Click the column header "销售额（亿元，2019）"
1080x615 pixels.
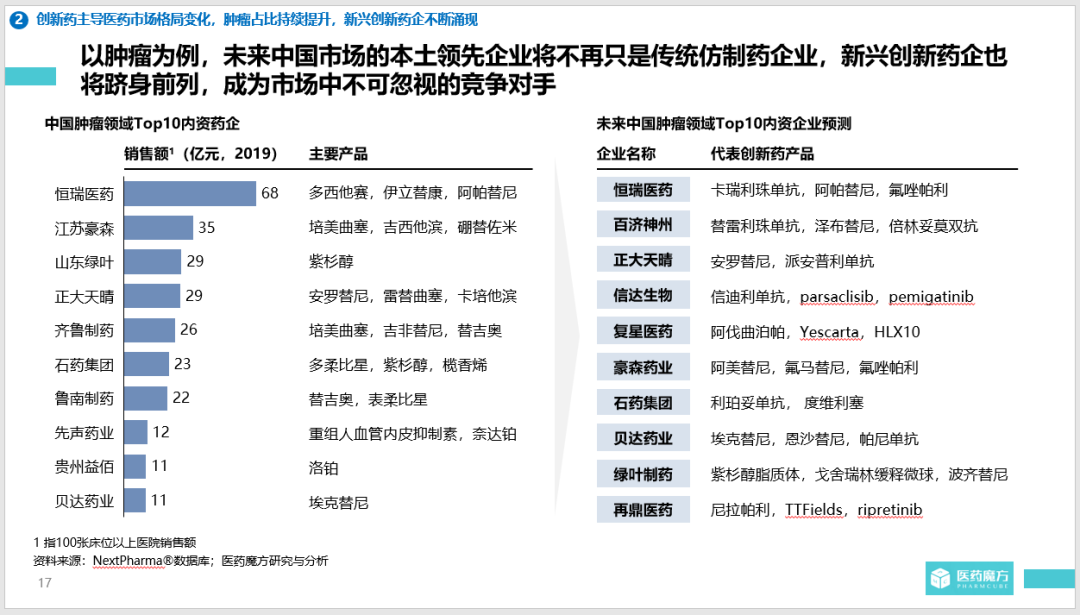point(200,154)
